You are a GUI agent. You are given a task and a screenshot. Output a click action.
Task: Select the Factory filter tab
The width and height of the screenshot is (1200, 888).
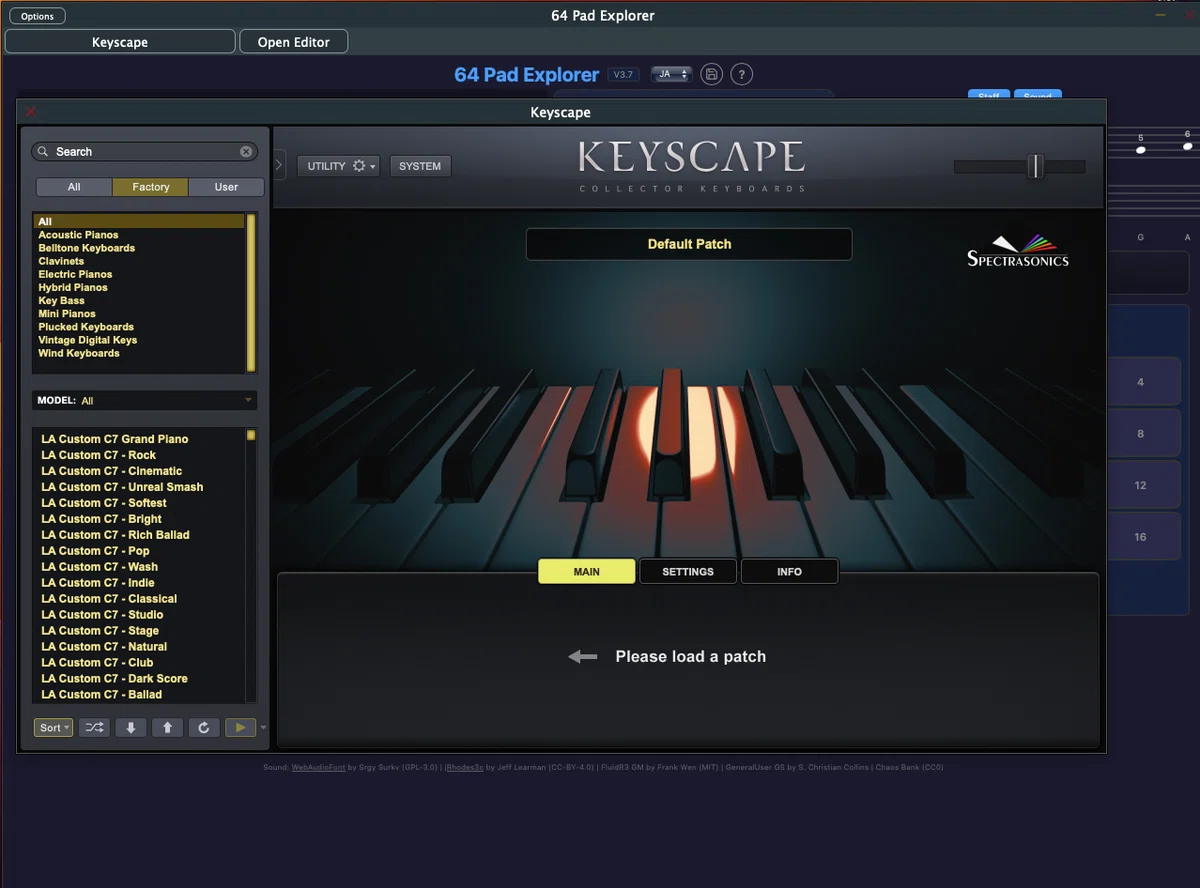point(150,187)
